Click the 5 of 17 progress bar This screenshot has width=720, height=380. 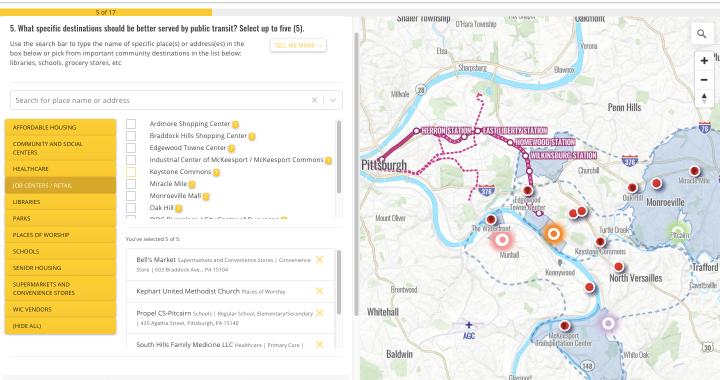[x=106, y=12]
